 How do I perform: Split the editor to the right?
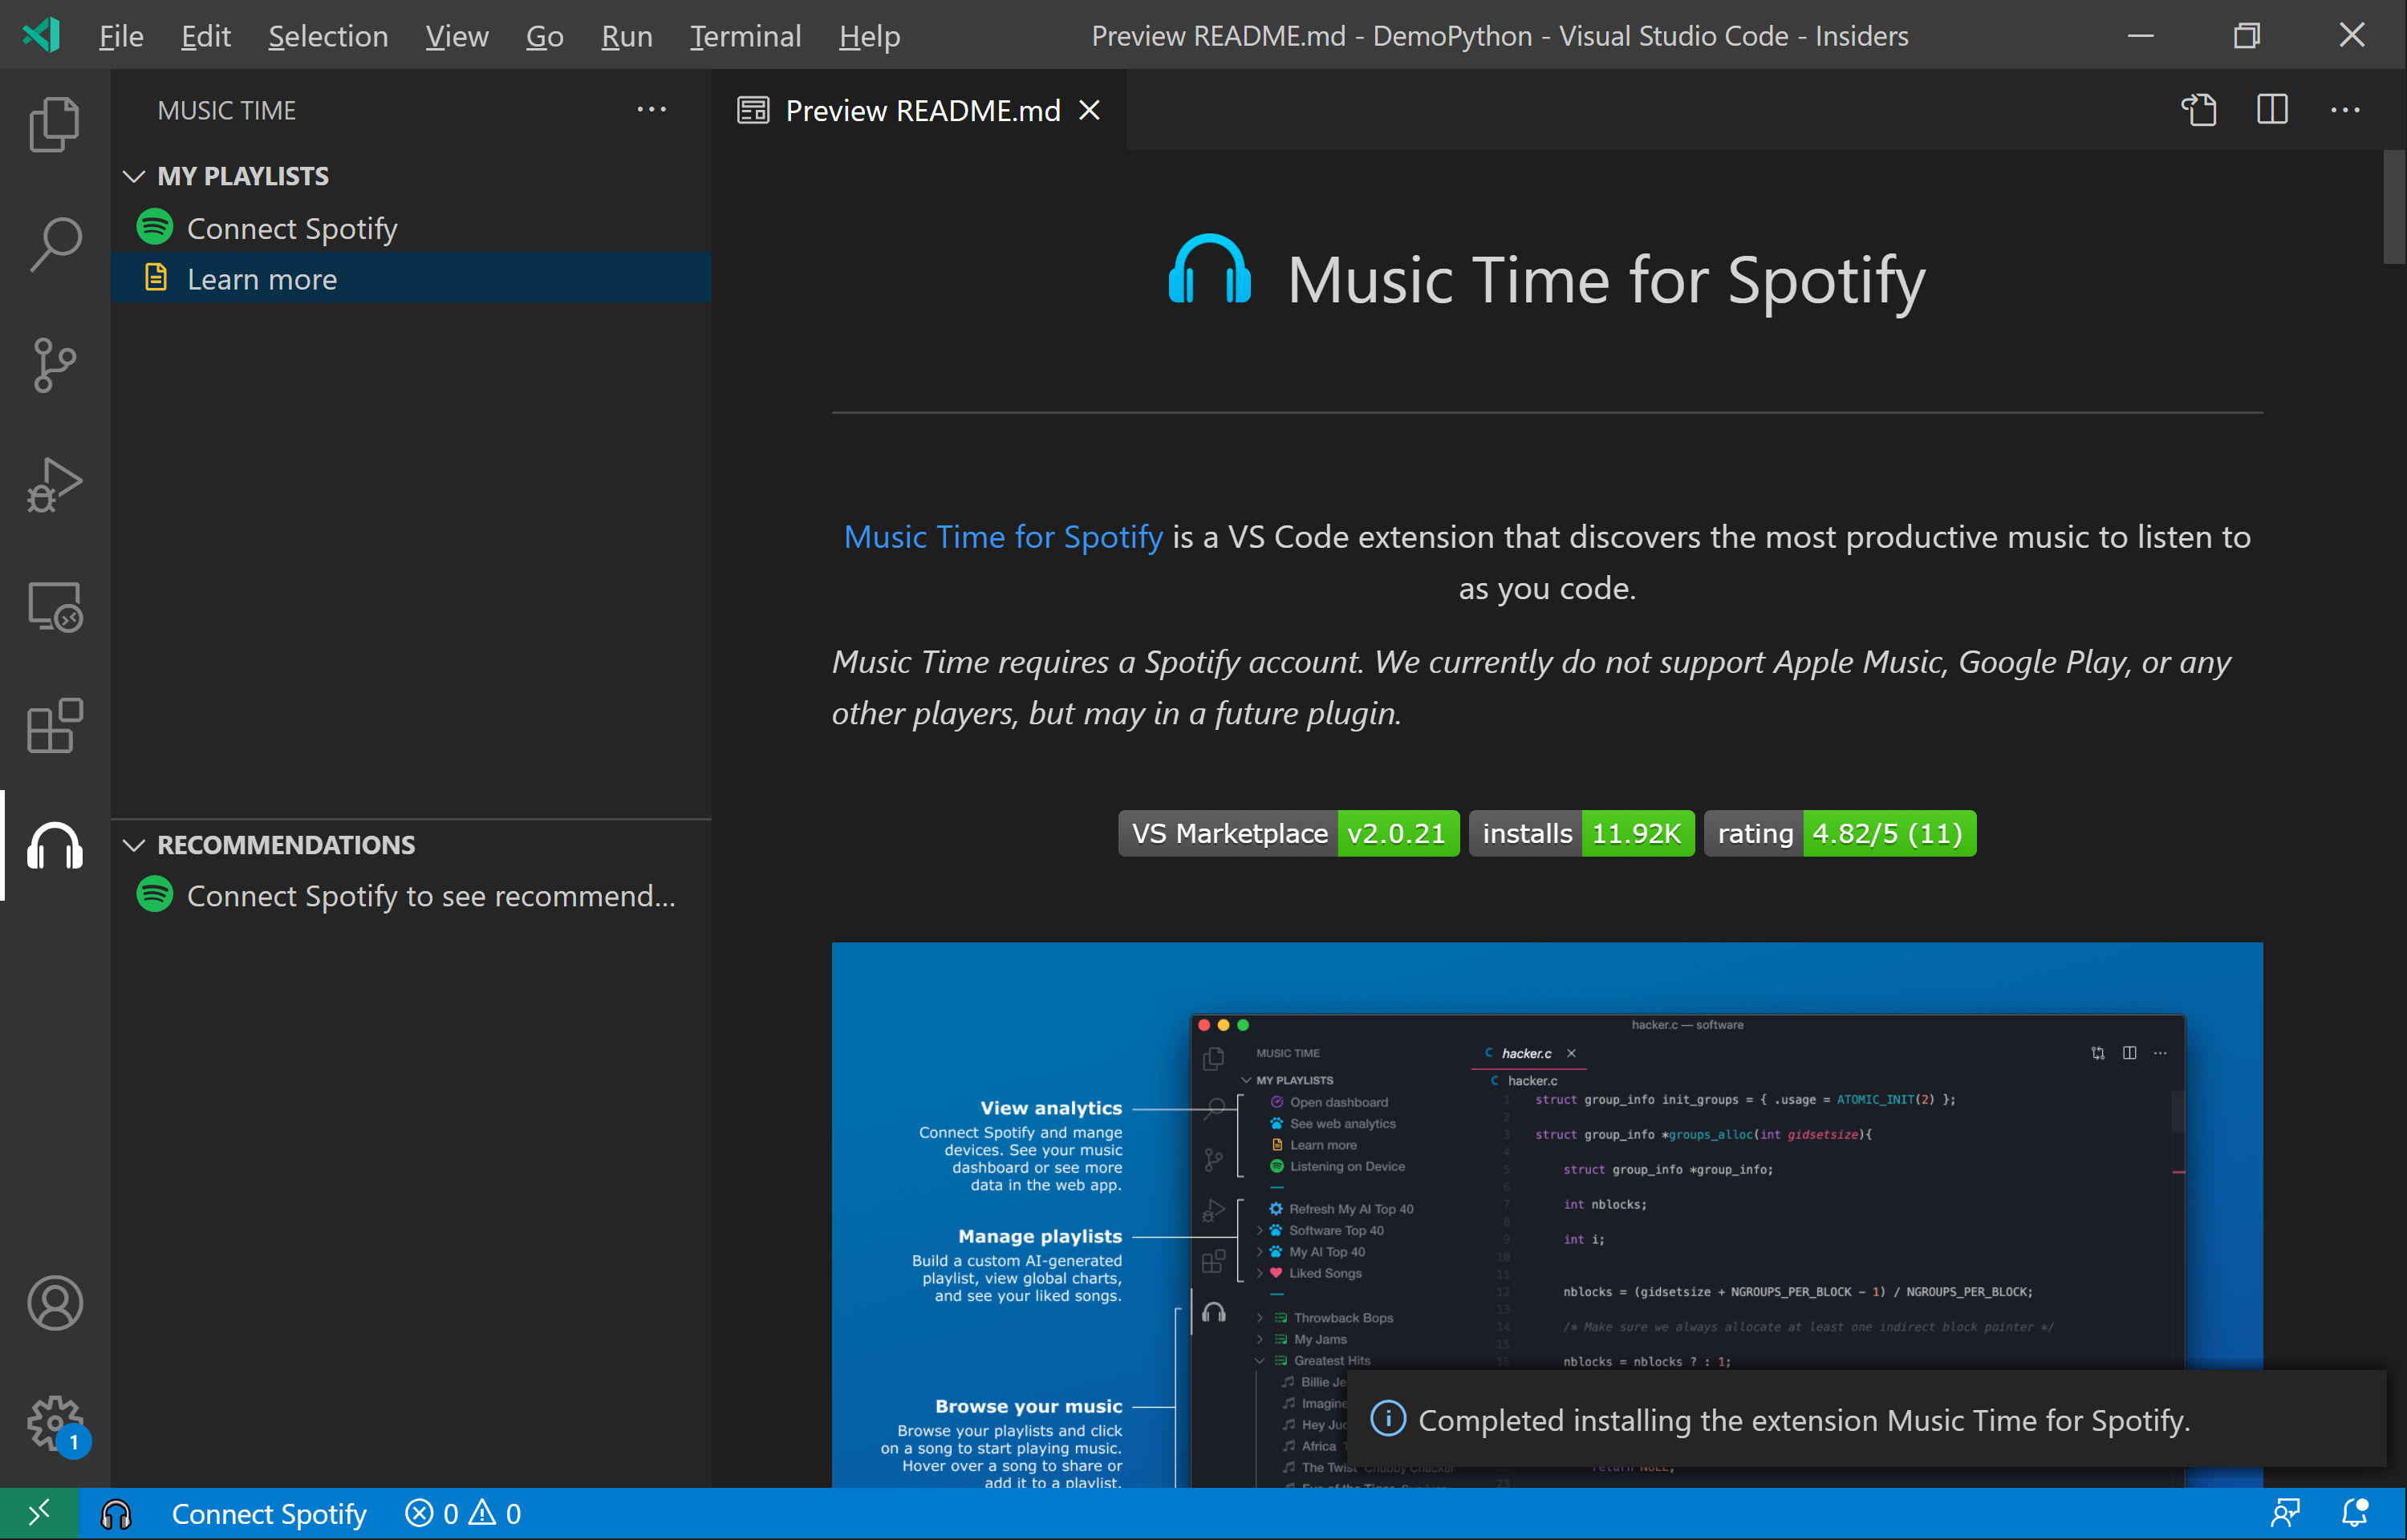(2271, 109)
